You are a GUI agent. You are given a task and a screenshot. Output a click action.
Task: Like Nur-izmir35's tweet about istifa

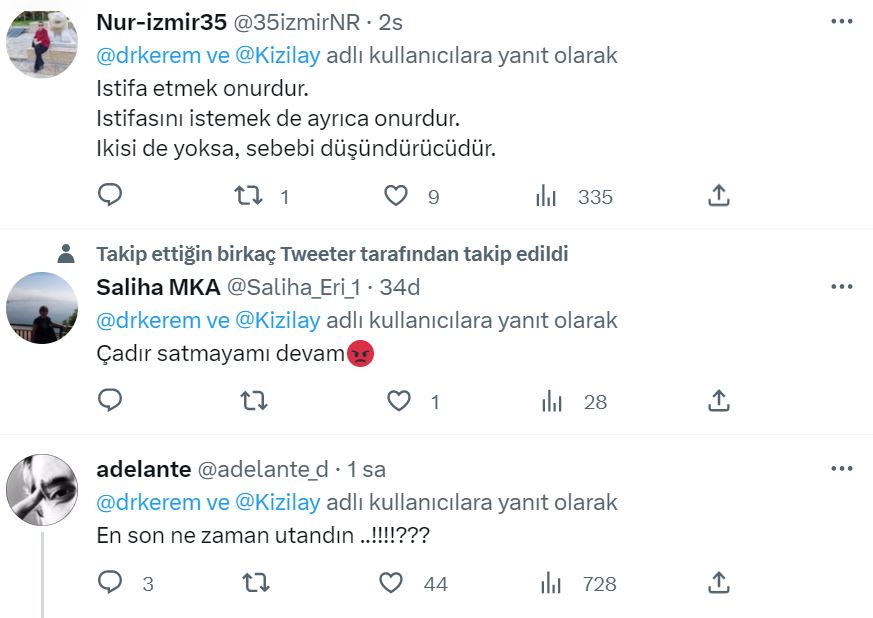397,196
